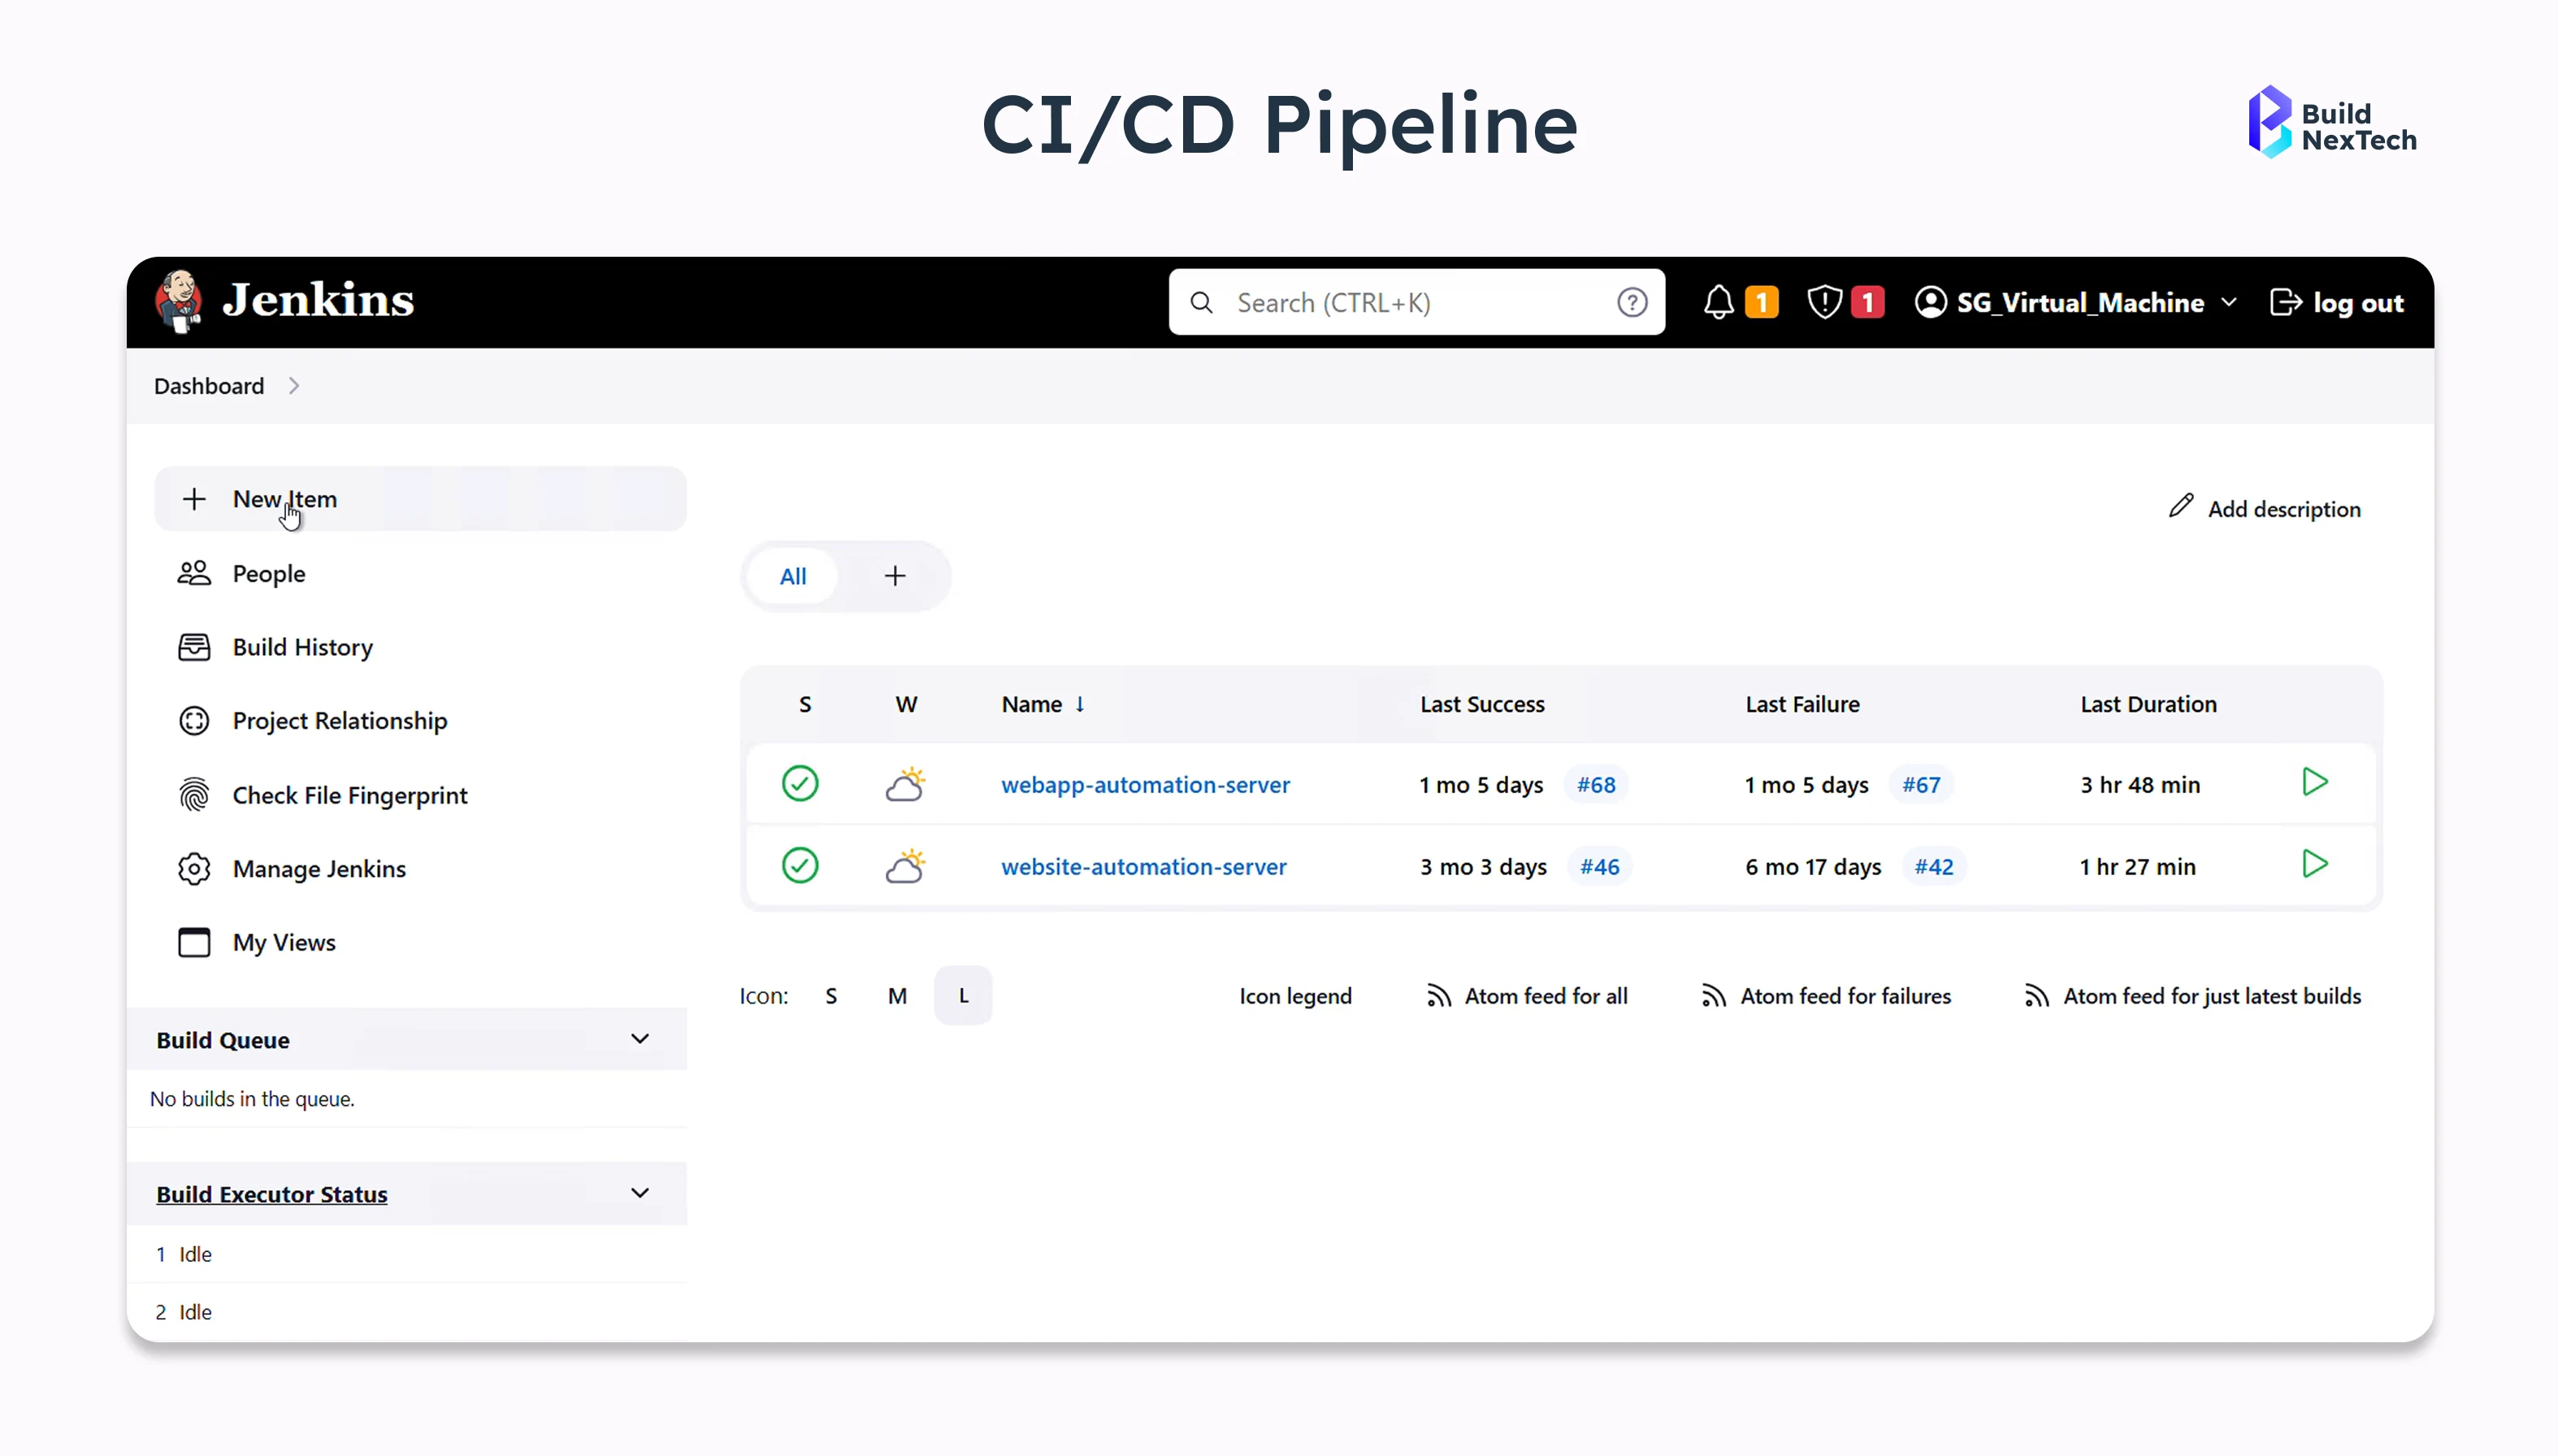The image size is (2558, 1456).
Task: Select large icon size
Action: pyautogui.click(x=962, y=995)
